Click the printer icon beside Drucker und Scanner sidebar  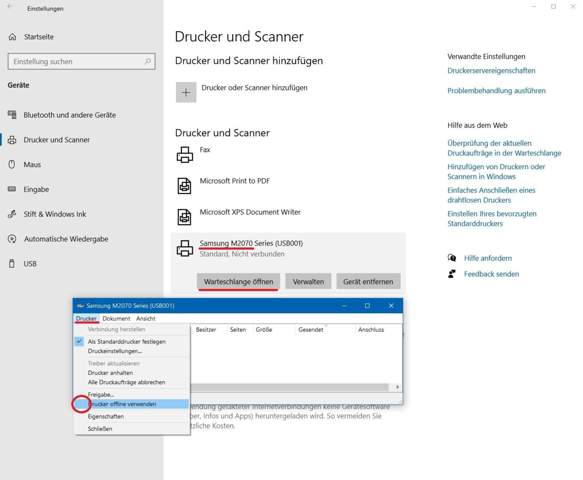tap(12, 140)
